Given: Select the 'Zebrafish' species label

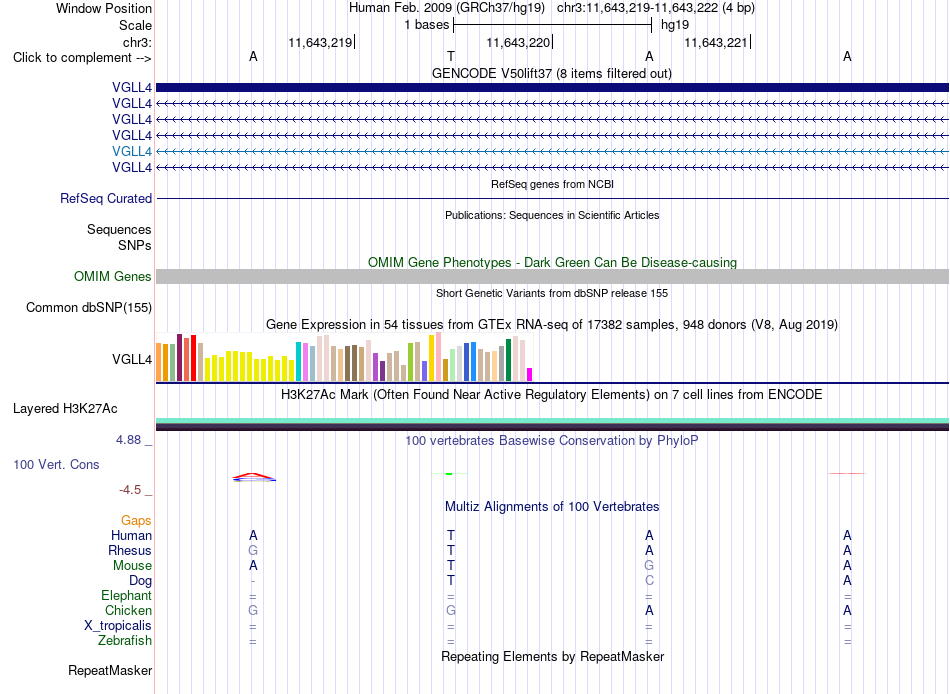Looking at the screenshot, I should pos(125,641).
